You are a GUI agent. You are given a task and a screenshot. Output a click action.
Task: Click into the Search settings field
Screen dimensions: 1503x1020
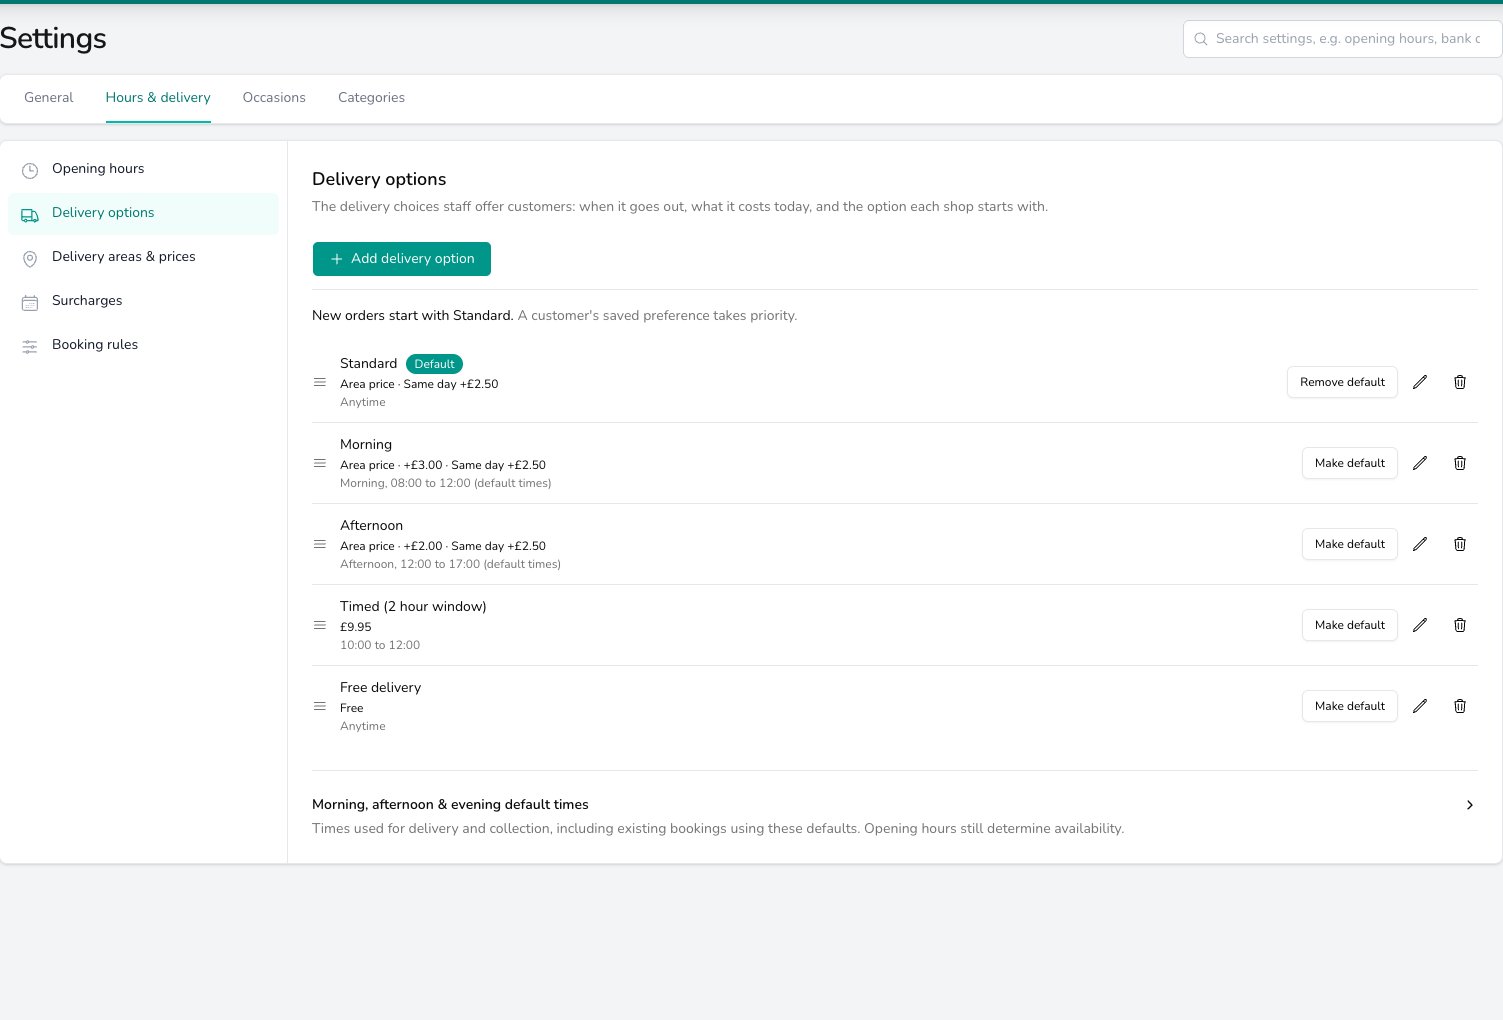point(1343,39)
